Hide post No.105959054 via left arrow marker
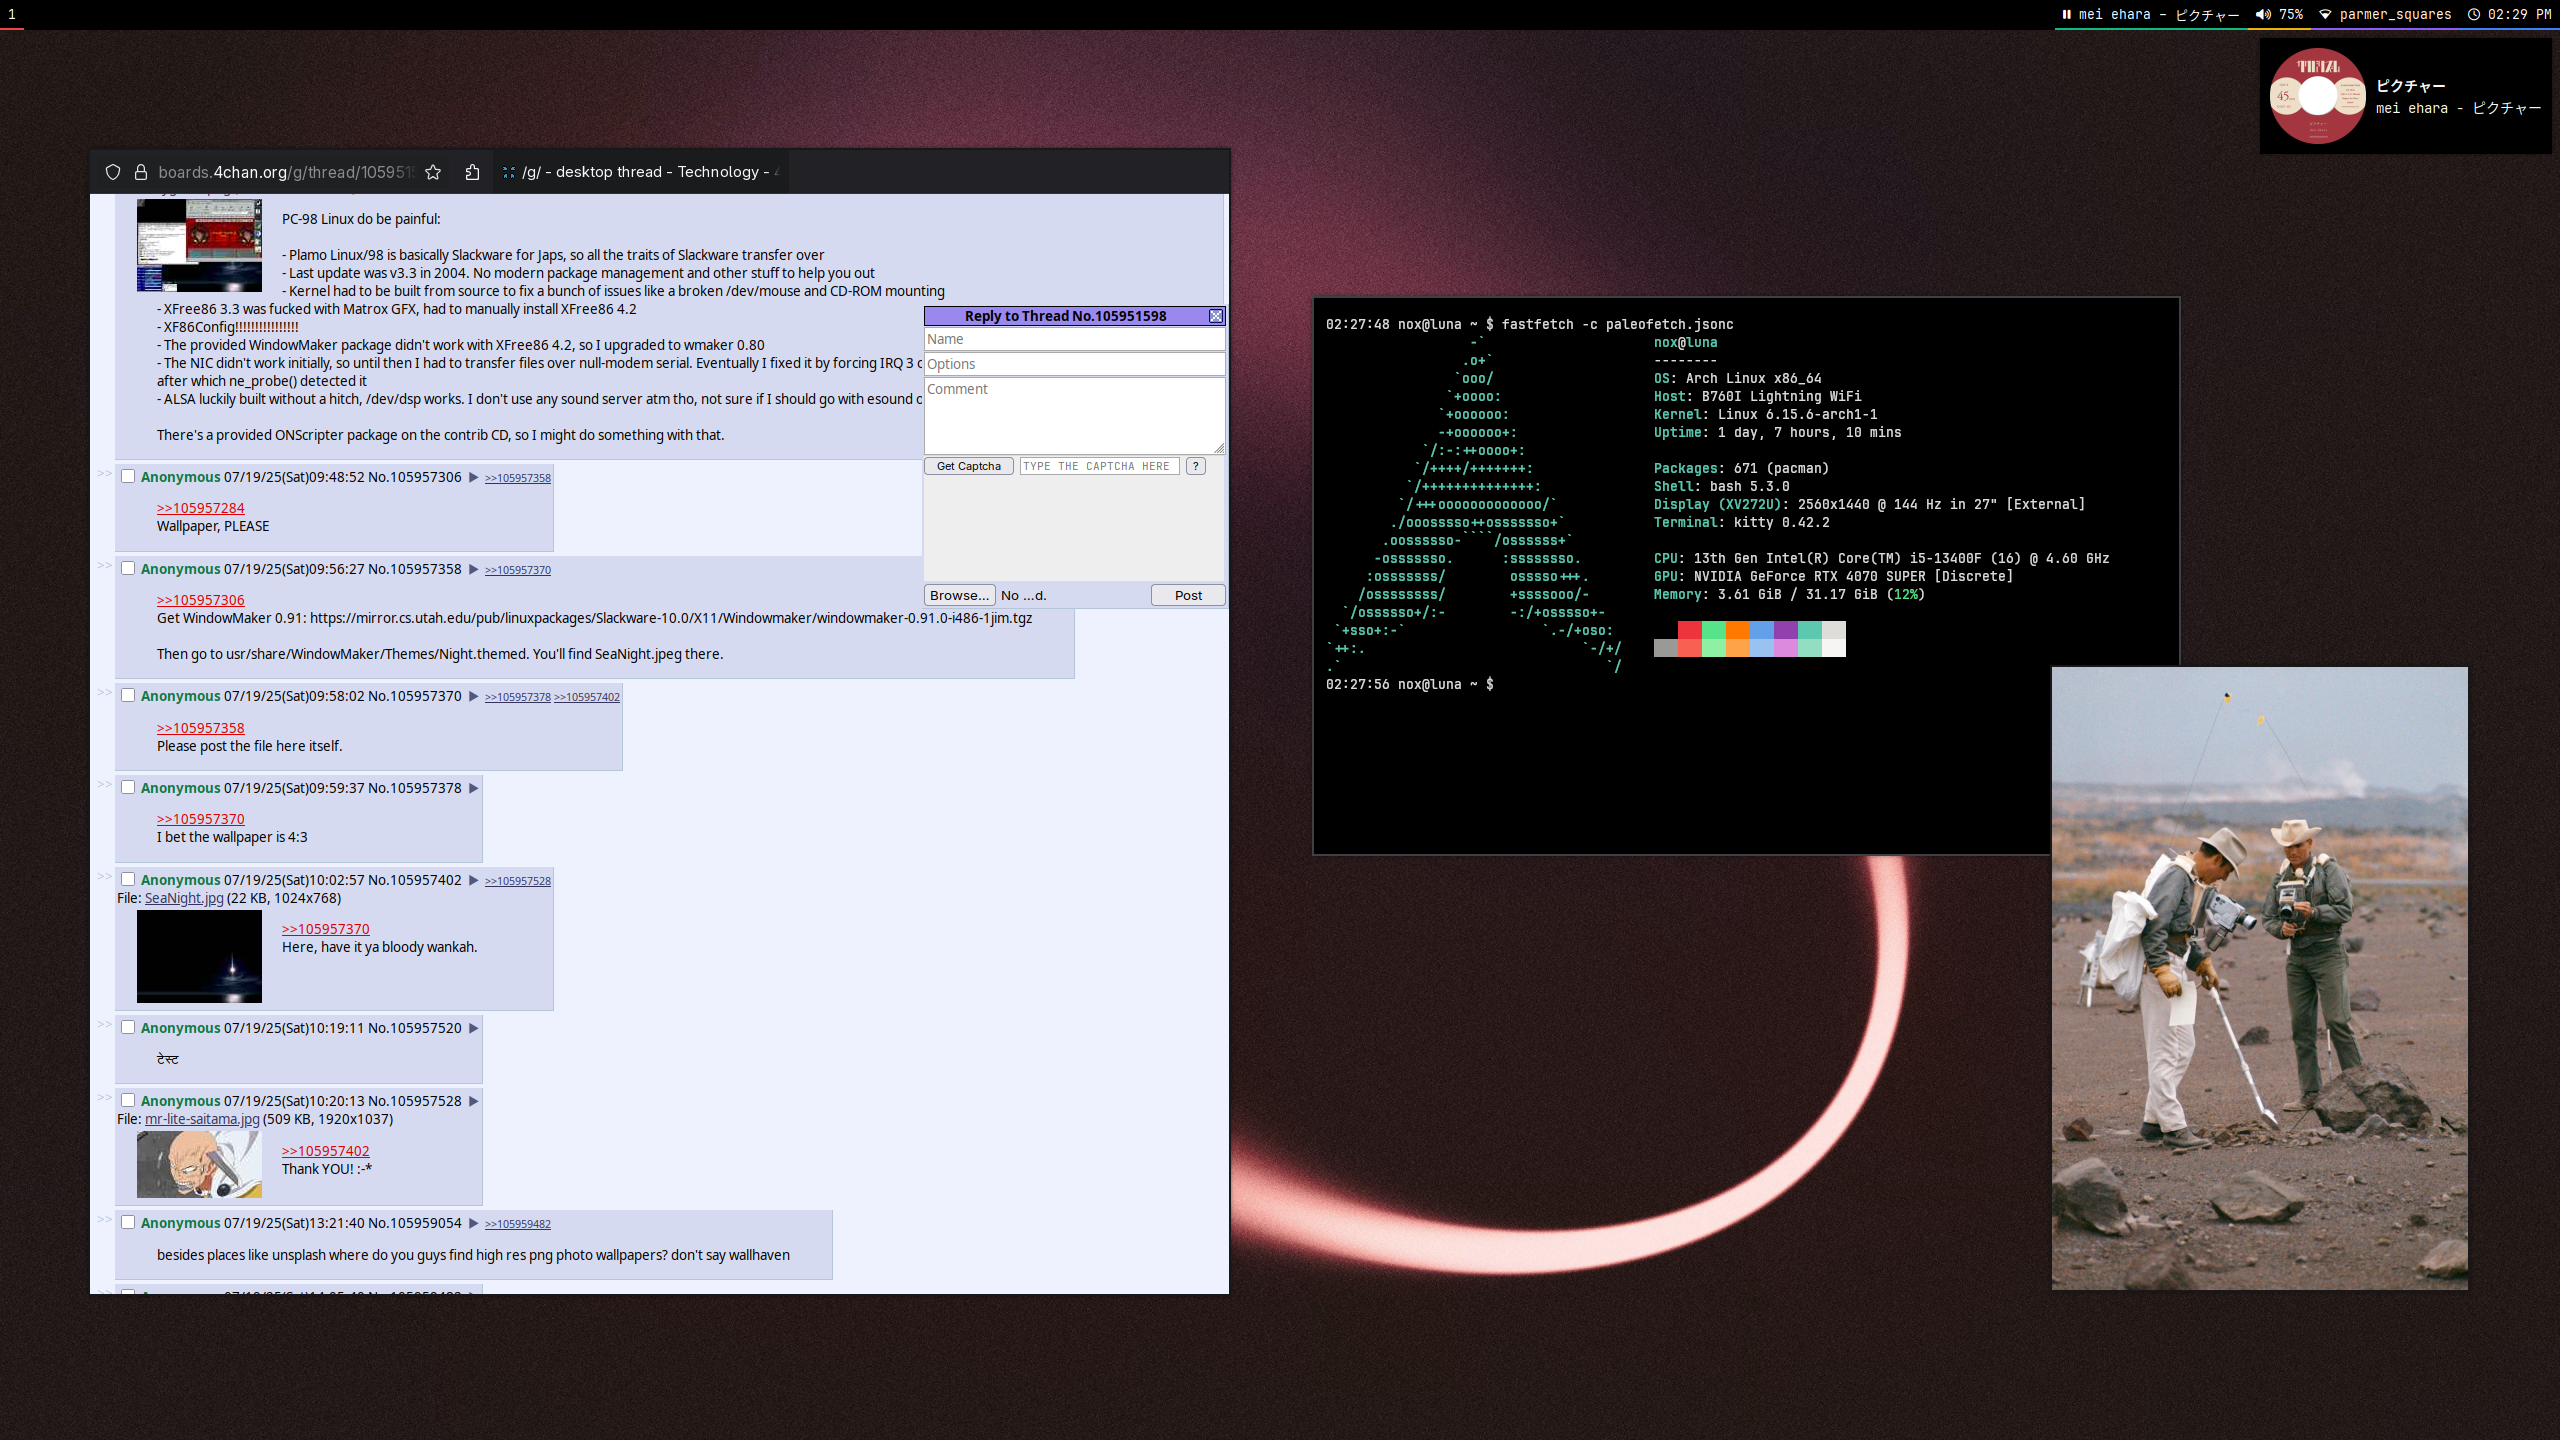The image size is (2560, 1440). click(104, 1220)
